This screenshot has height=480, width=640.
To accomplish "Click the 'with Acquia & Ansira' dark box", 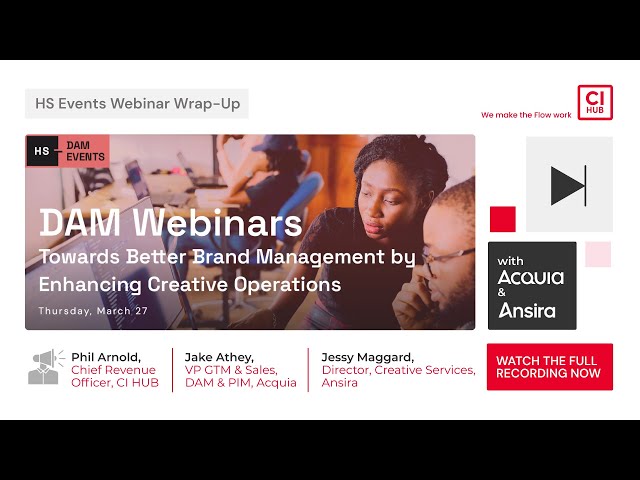I will (x=532, y=285).
